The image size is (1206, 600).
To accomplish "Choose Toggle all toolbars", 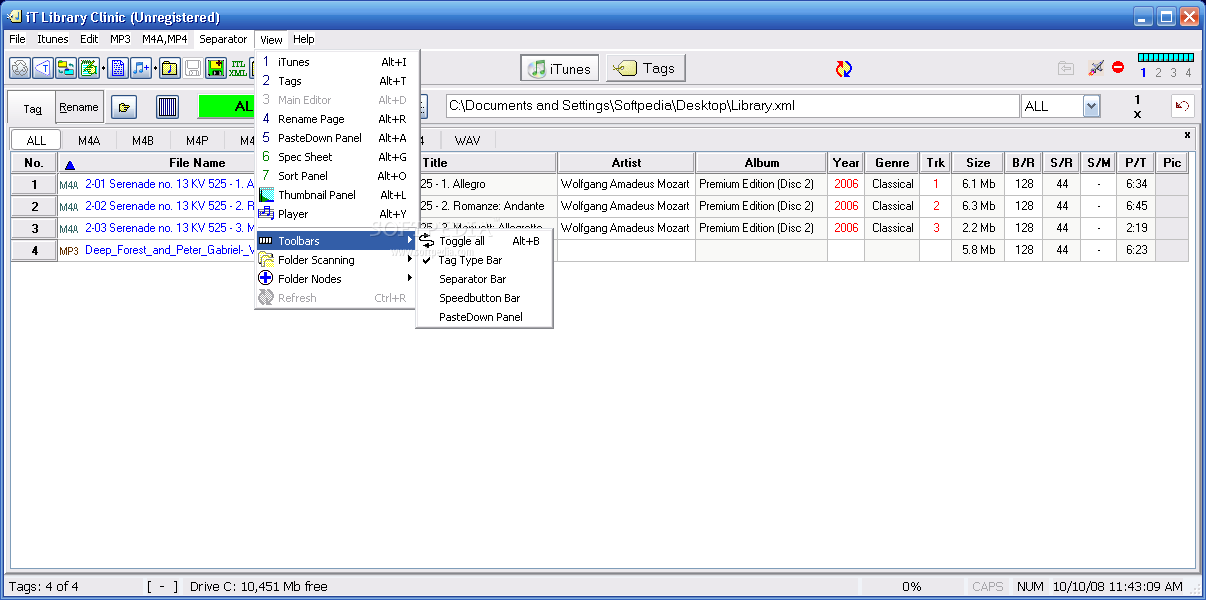I will coord(484,241).
